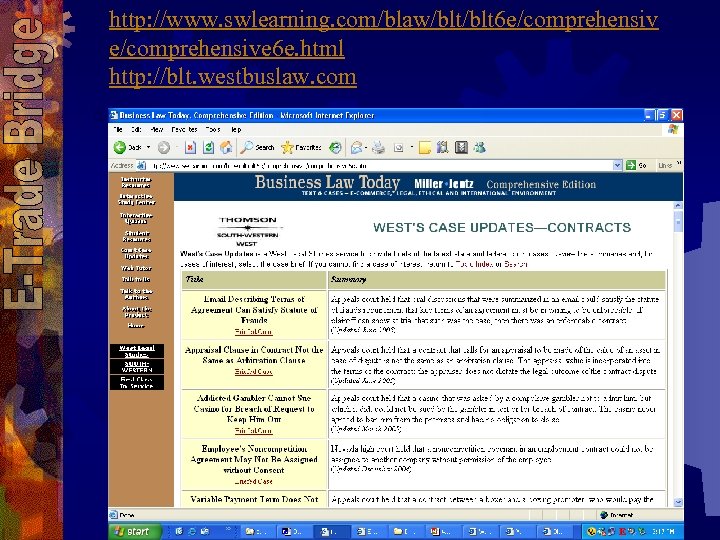Click the Print printer icon
The width and height of the screenshot is (720, 540).
(378, 147)
